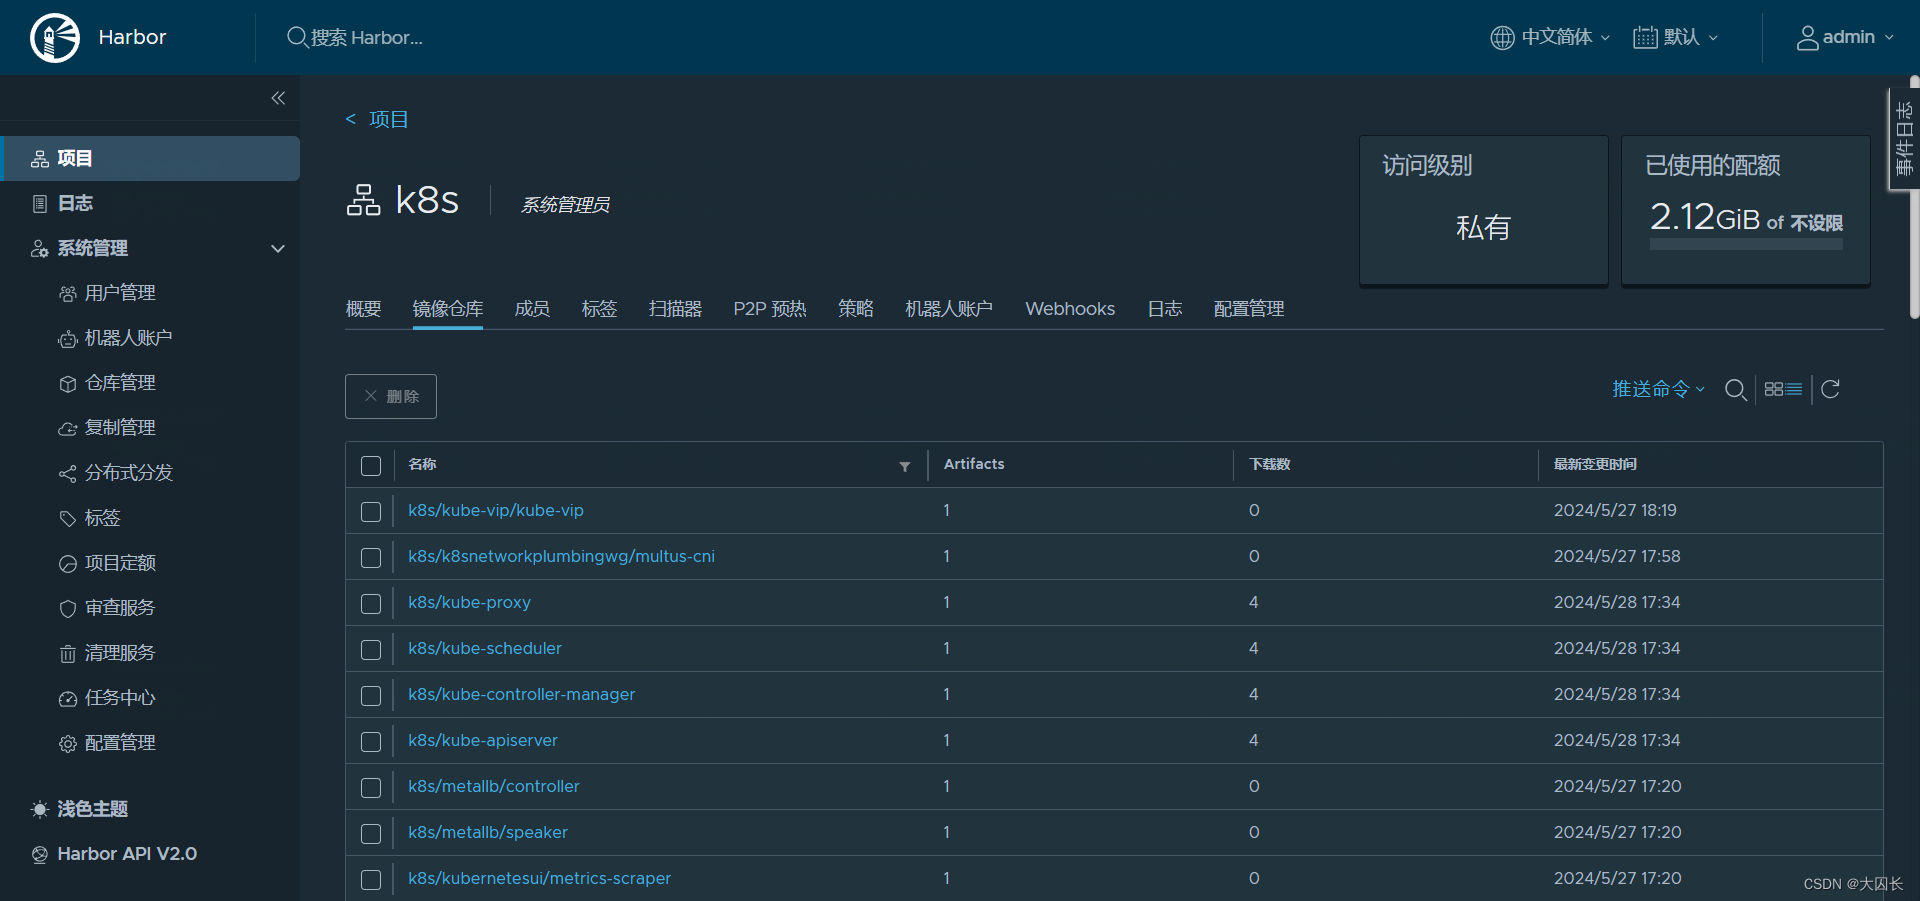Click the 用户管理 users icon

[68, 294]
